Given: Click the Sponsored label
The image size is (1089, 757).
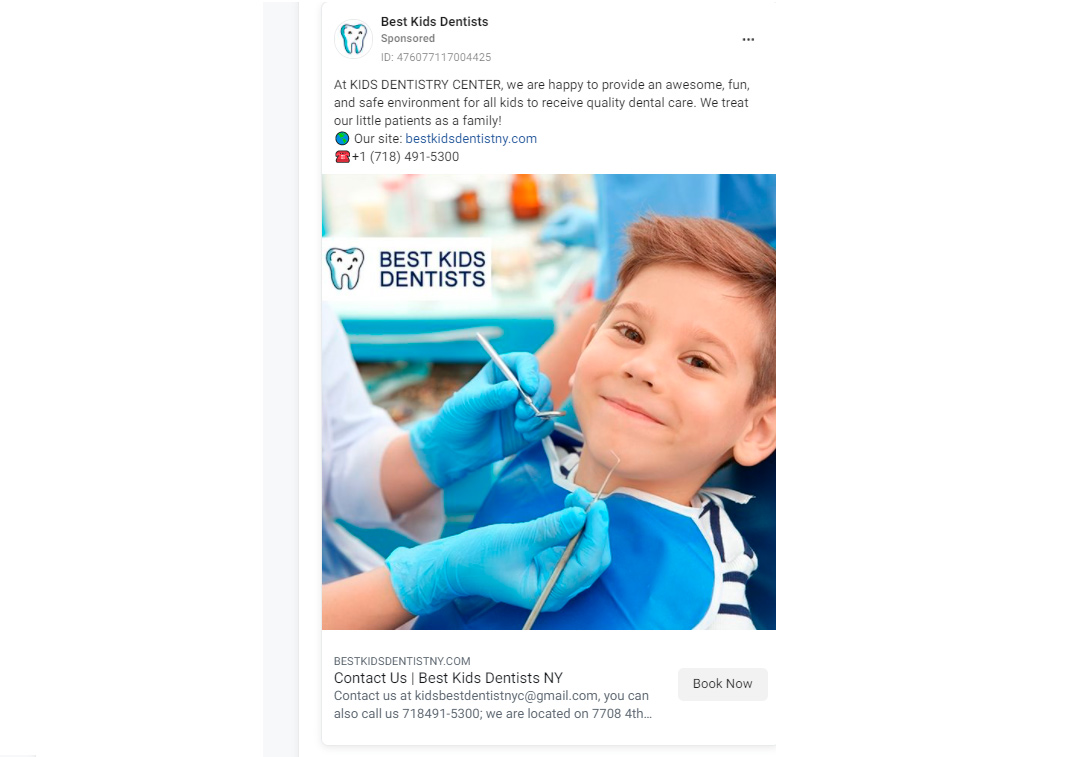Looking at the screenshot, I should 408,38.
